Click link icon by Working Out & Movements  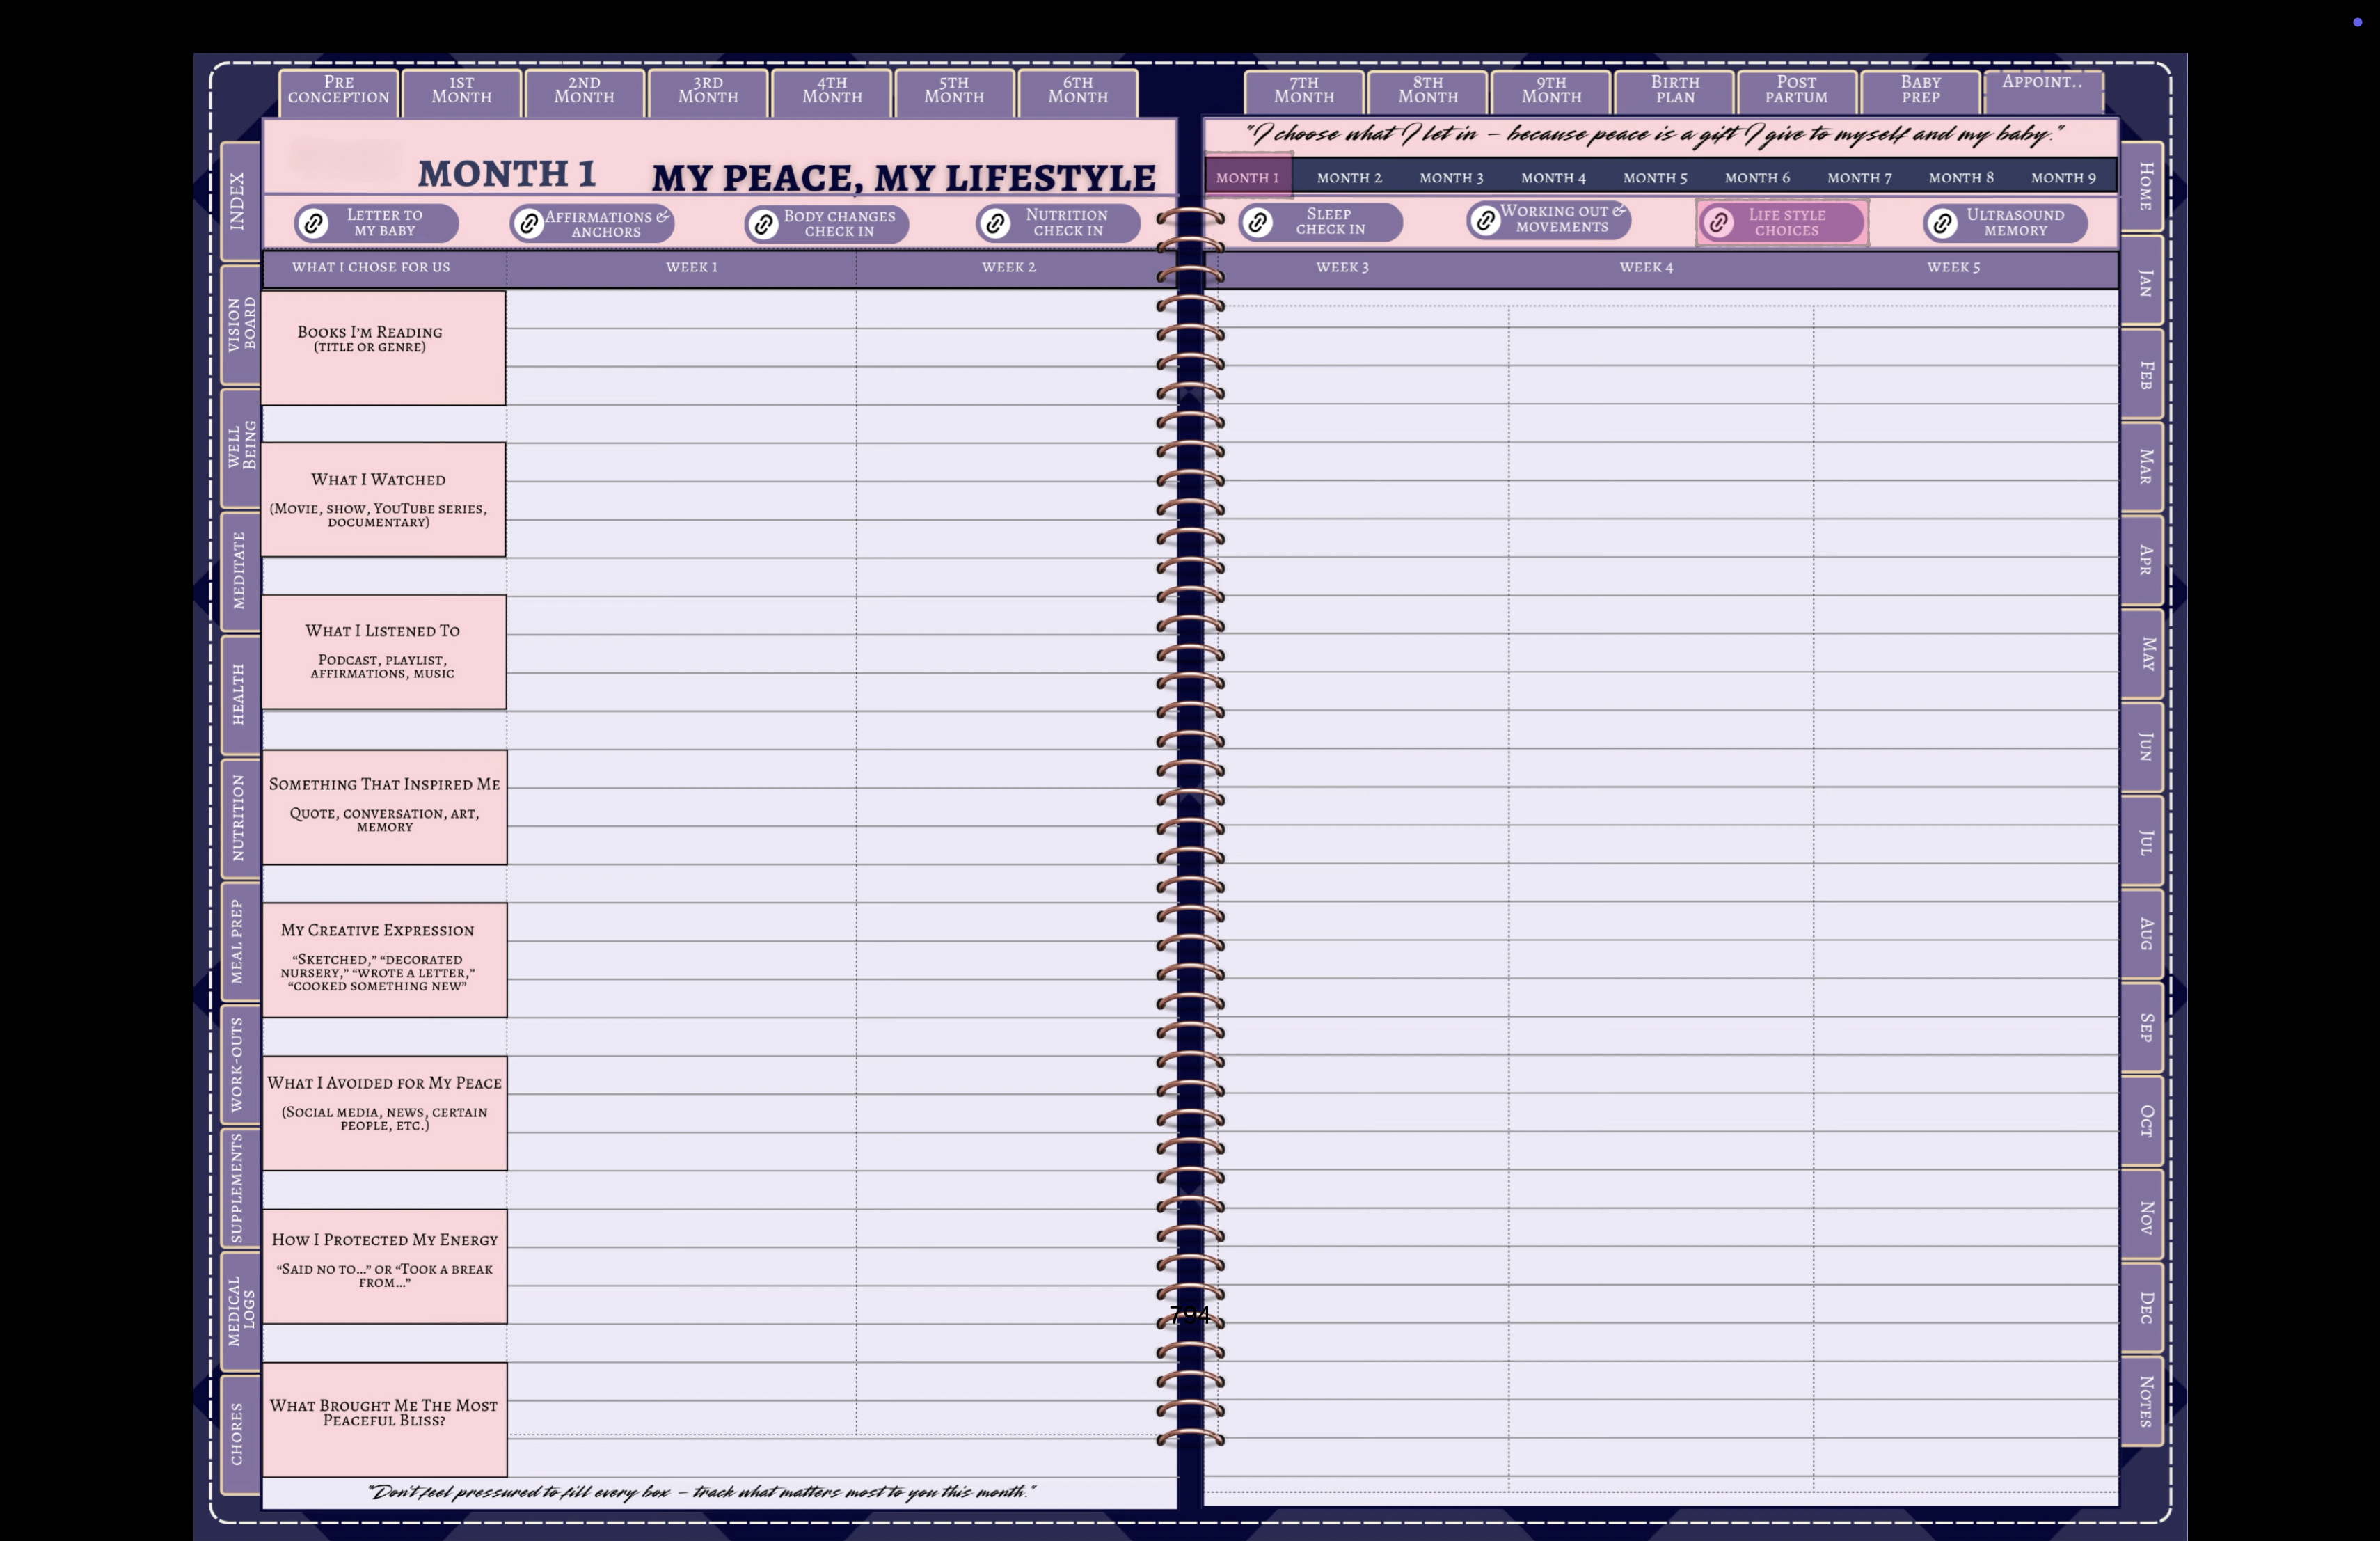[1485, 220]
